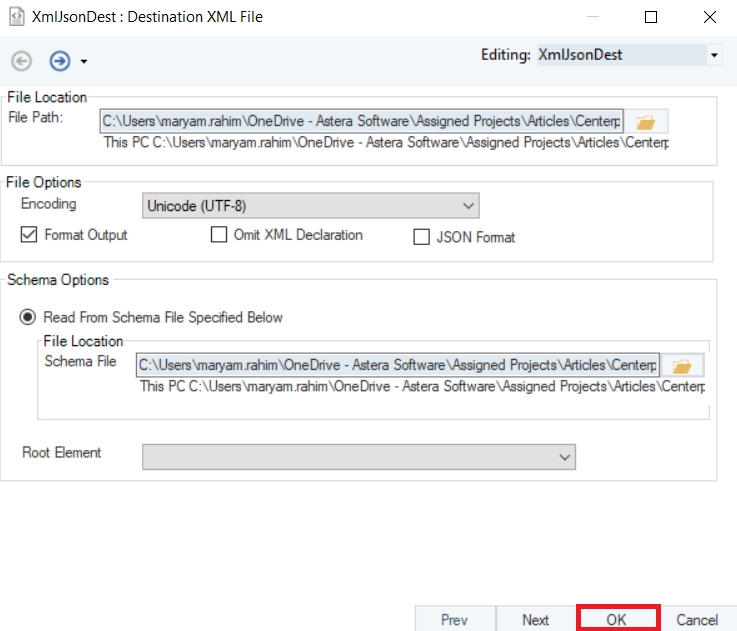The width and height of the screenshot is (737, 631).
Task: Click the Prev button
Action: coord(455,619)
